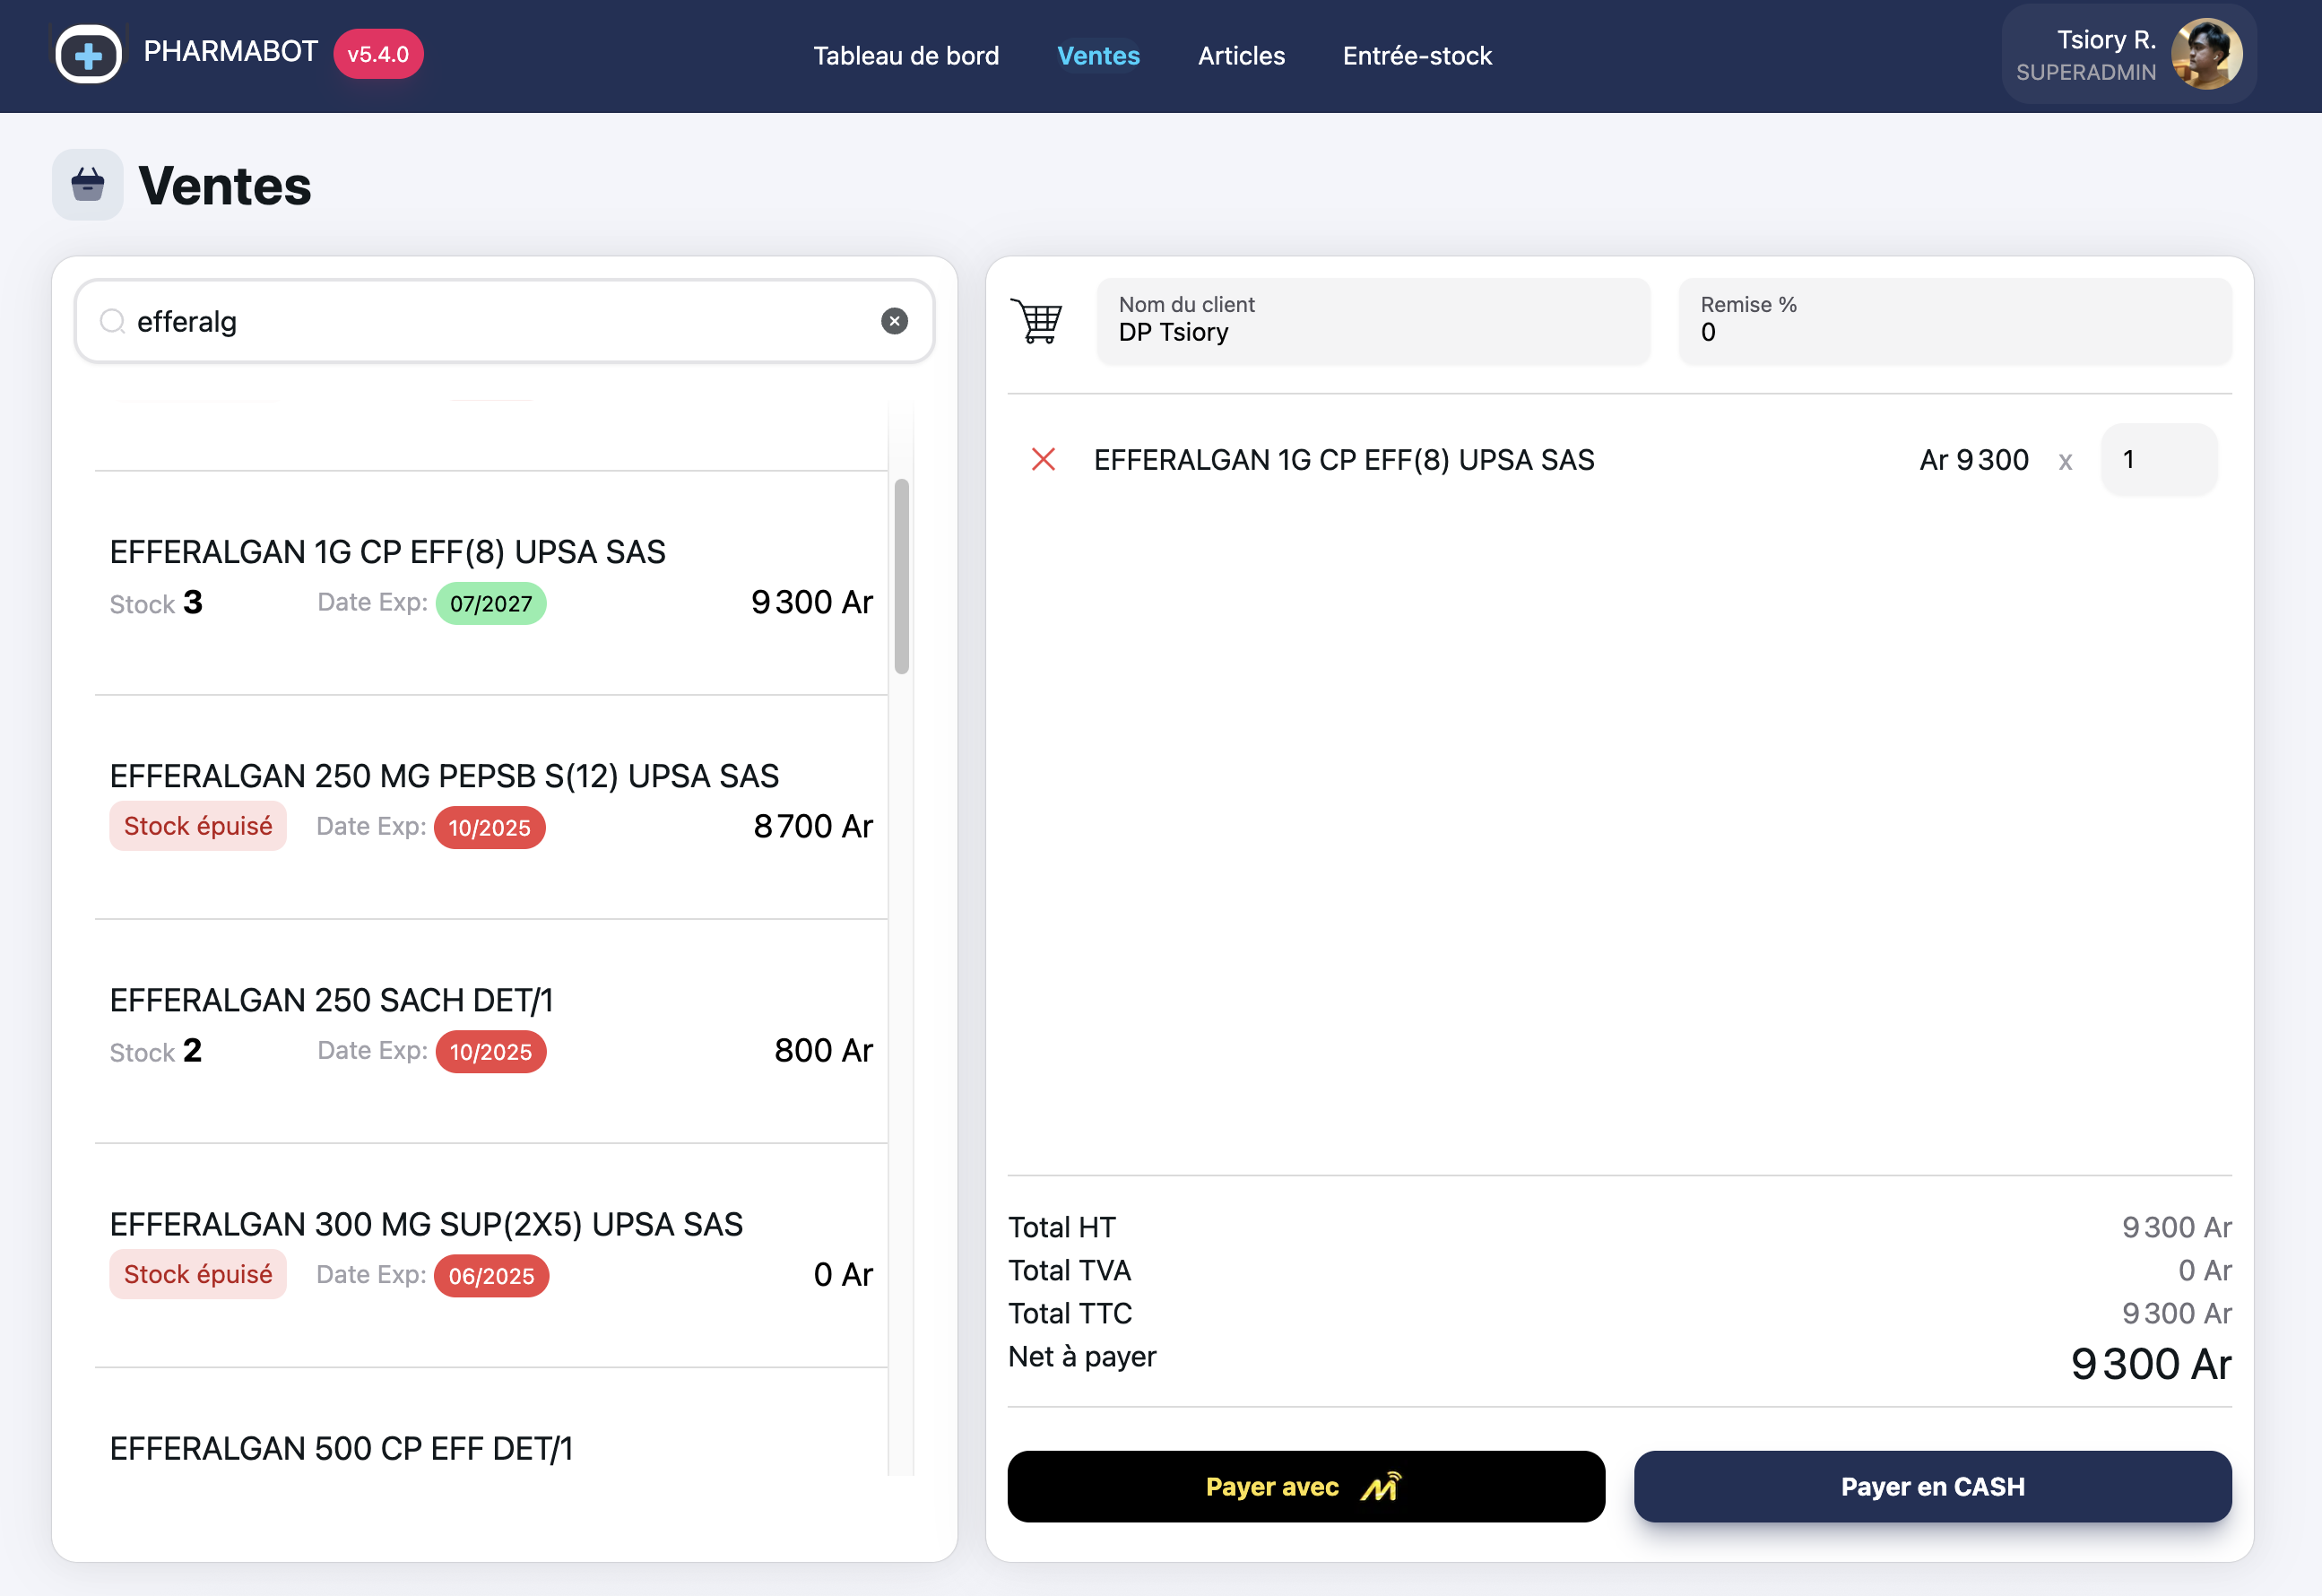Adjust the quantity for EFFERALGAN 1G
This screenshot has height=1596, width=2322.
pyautogui.click(x=2158, y=460)
